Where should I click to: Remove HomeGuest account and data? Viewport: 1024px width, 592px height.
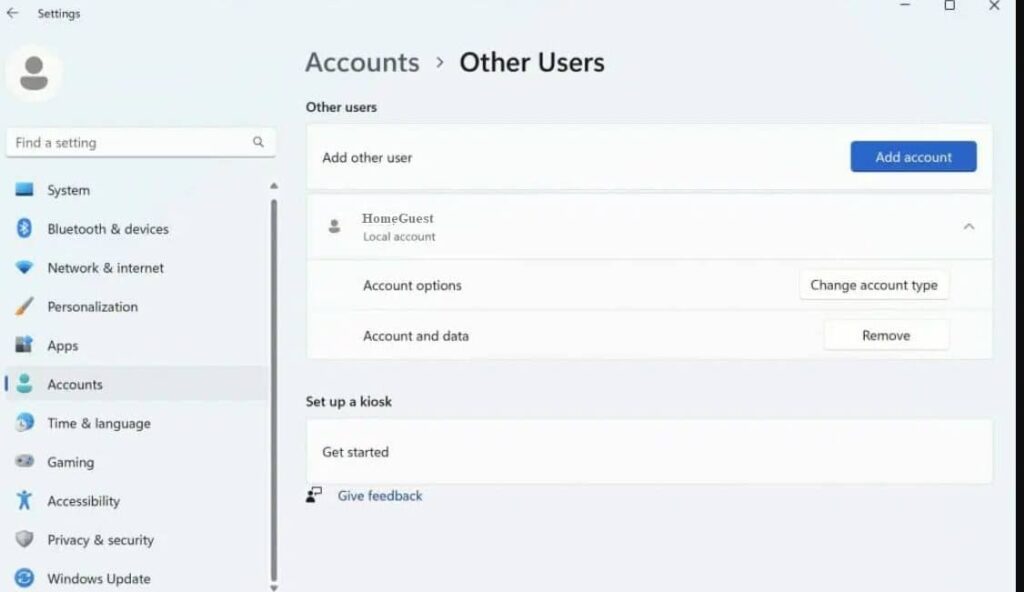click(x=886, y=335)
